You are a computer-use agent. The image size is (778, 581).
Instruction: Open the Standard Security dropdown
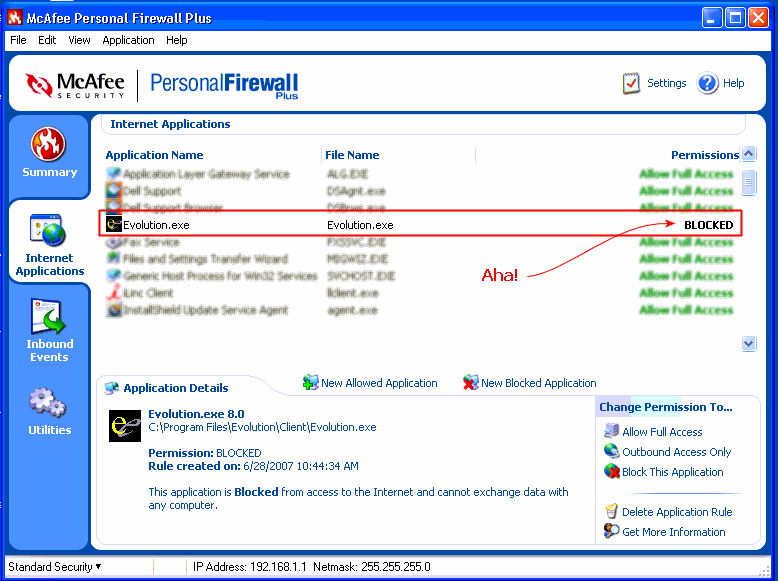(55, 567)
